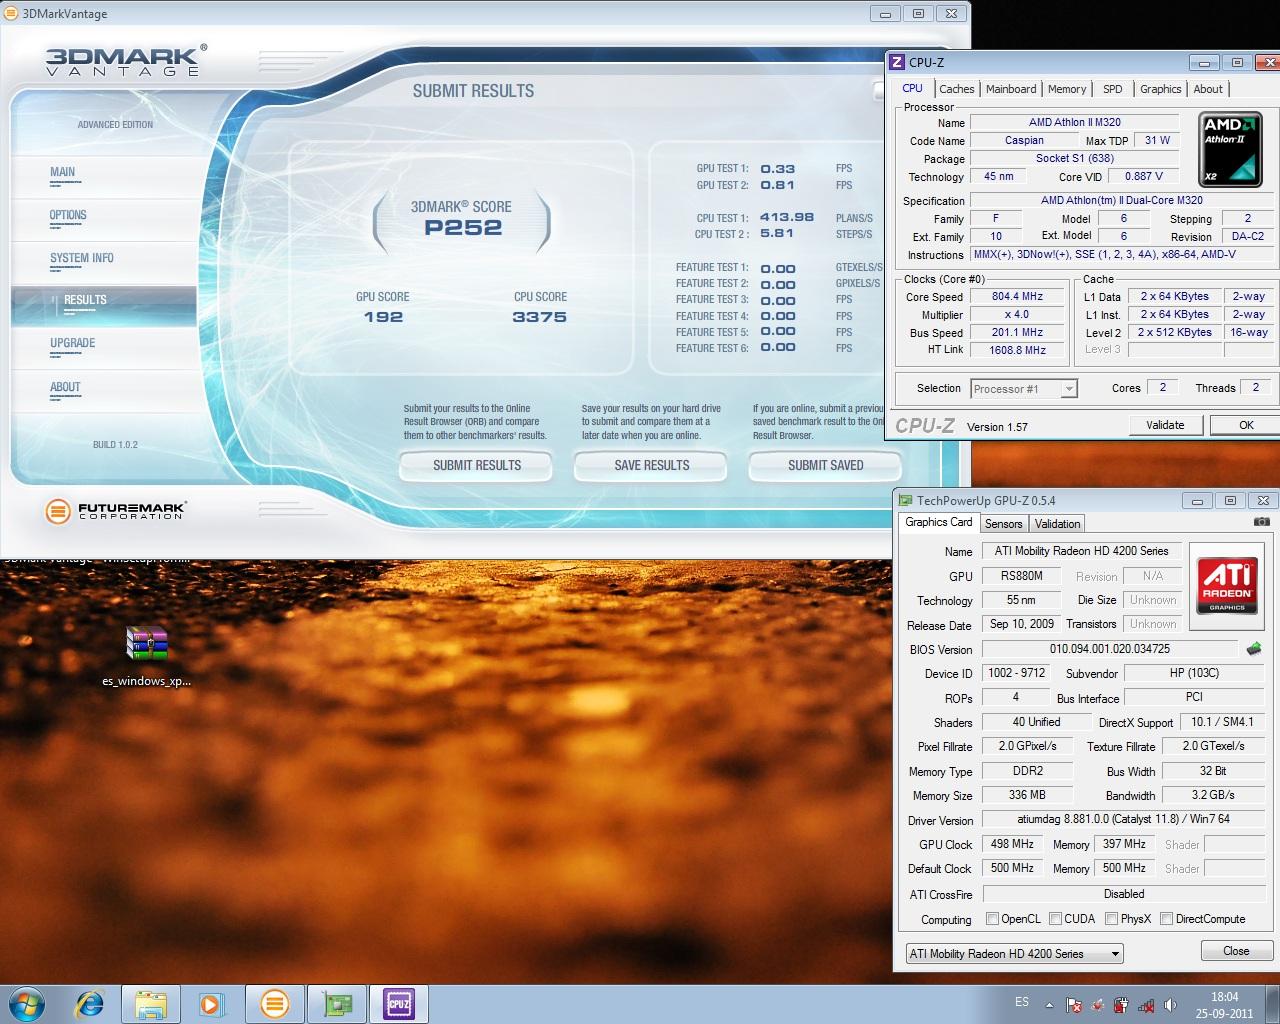Switch to the Graphics tab in CPU-Z
Viewport: 1280px width, 1024px height.
1160,89
